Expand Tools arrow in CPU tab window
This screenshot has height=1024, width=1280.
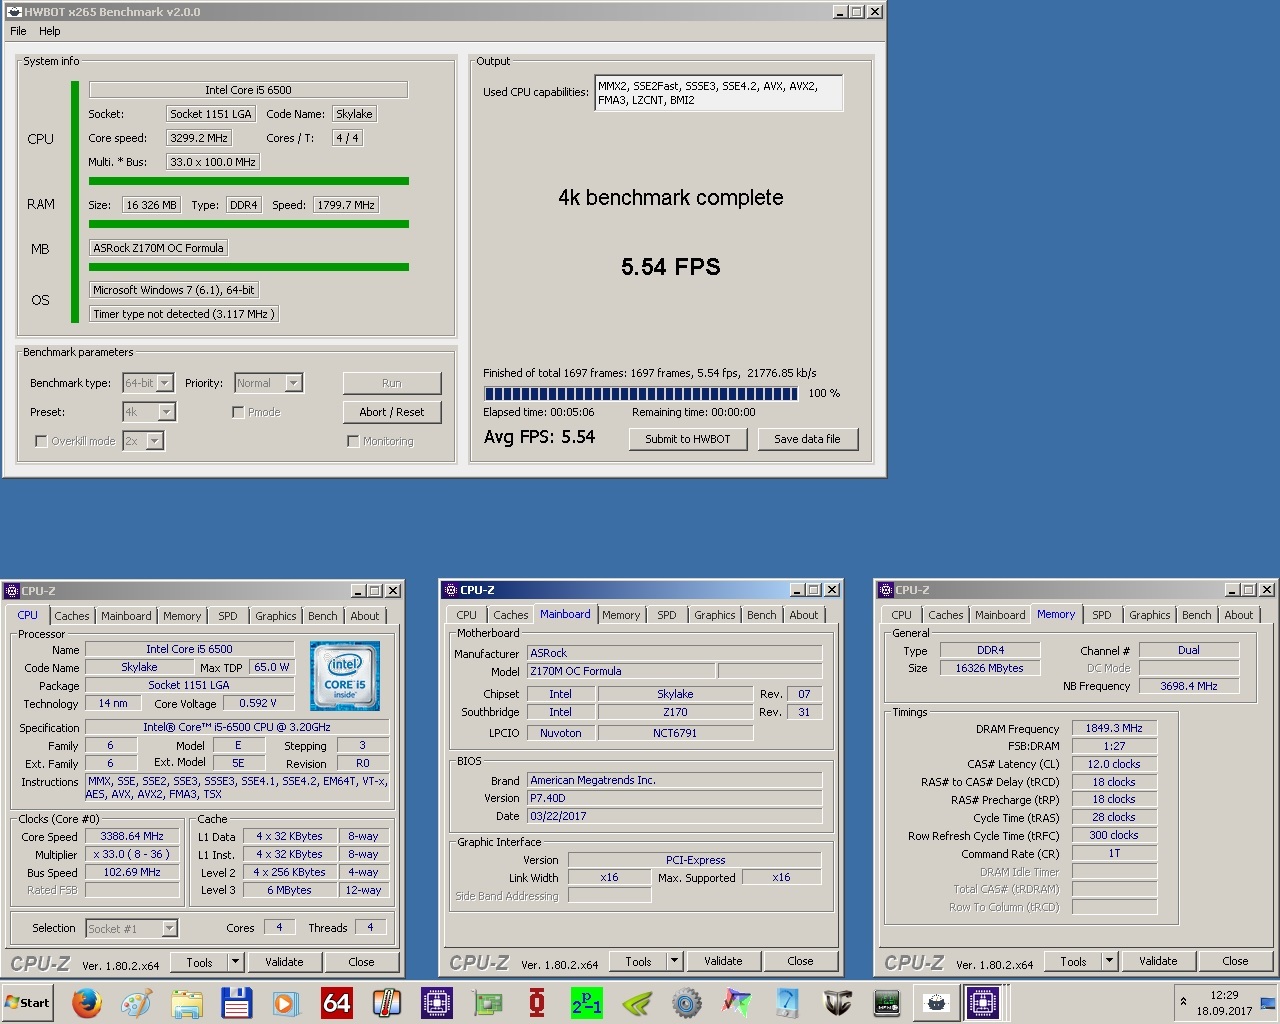coord(236,962)
